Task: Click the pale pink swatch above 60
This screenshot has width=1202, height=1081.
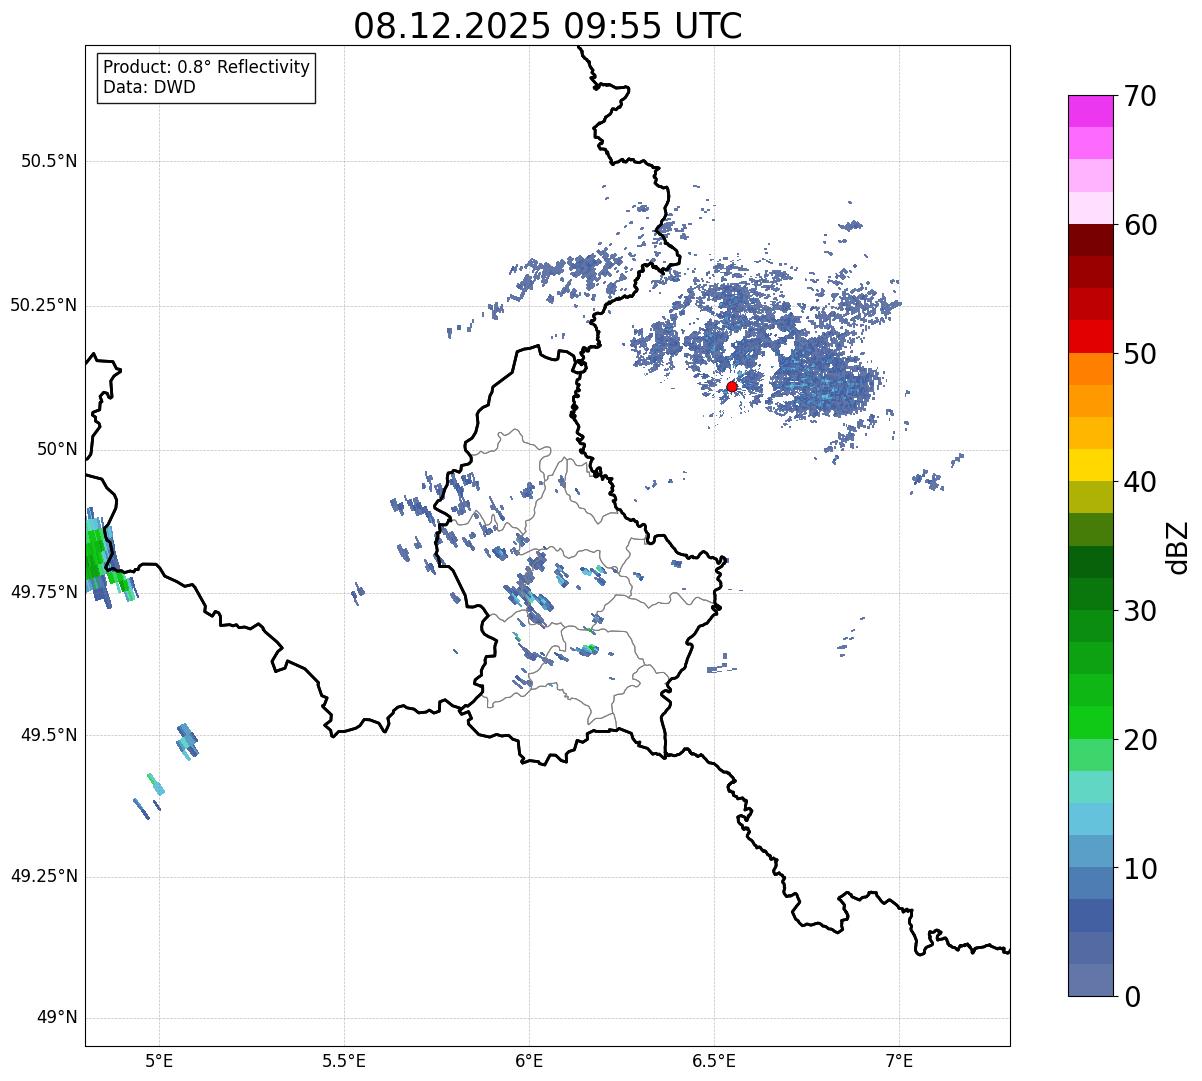Action: point(1091,208)
